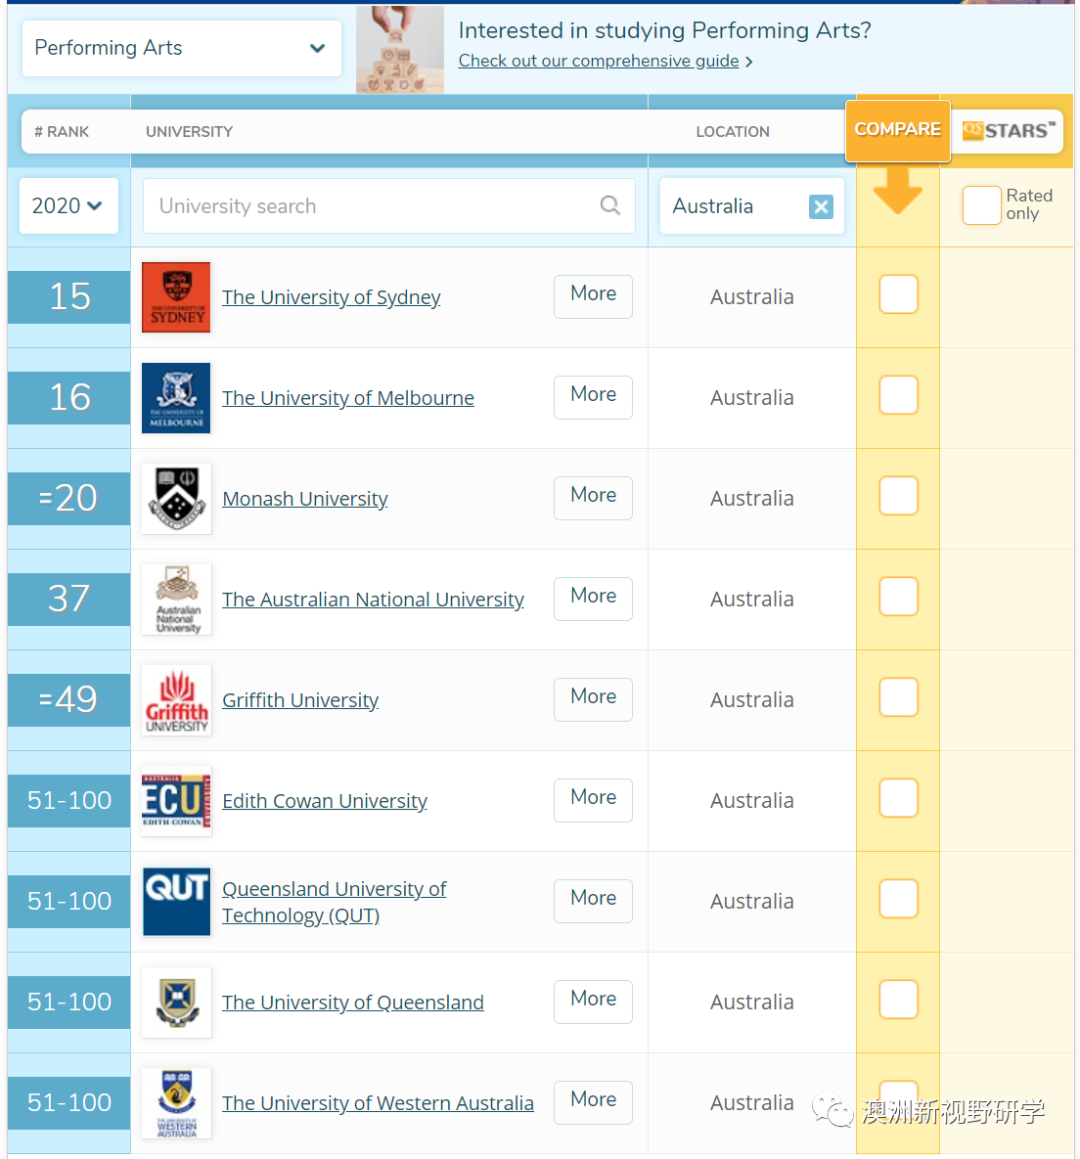Open the Australia location filter field
This screenshot has width=1080, height=1159.
point(752,206)
